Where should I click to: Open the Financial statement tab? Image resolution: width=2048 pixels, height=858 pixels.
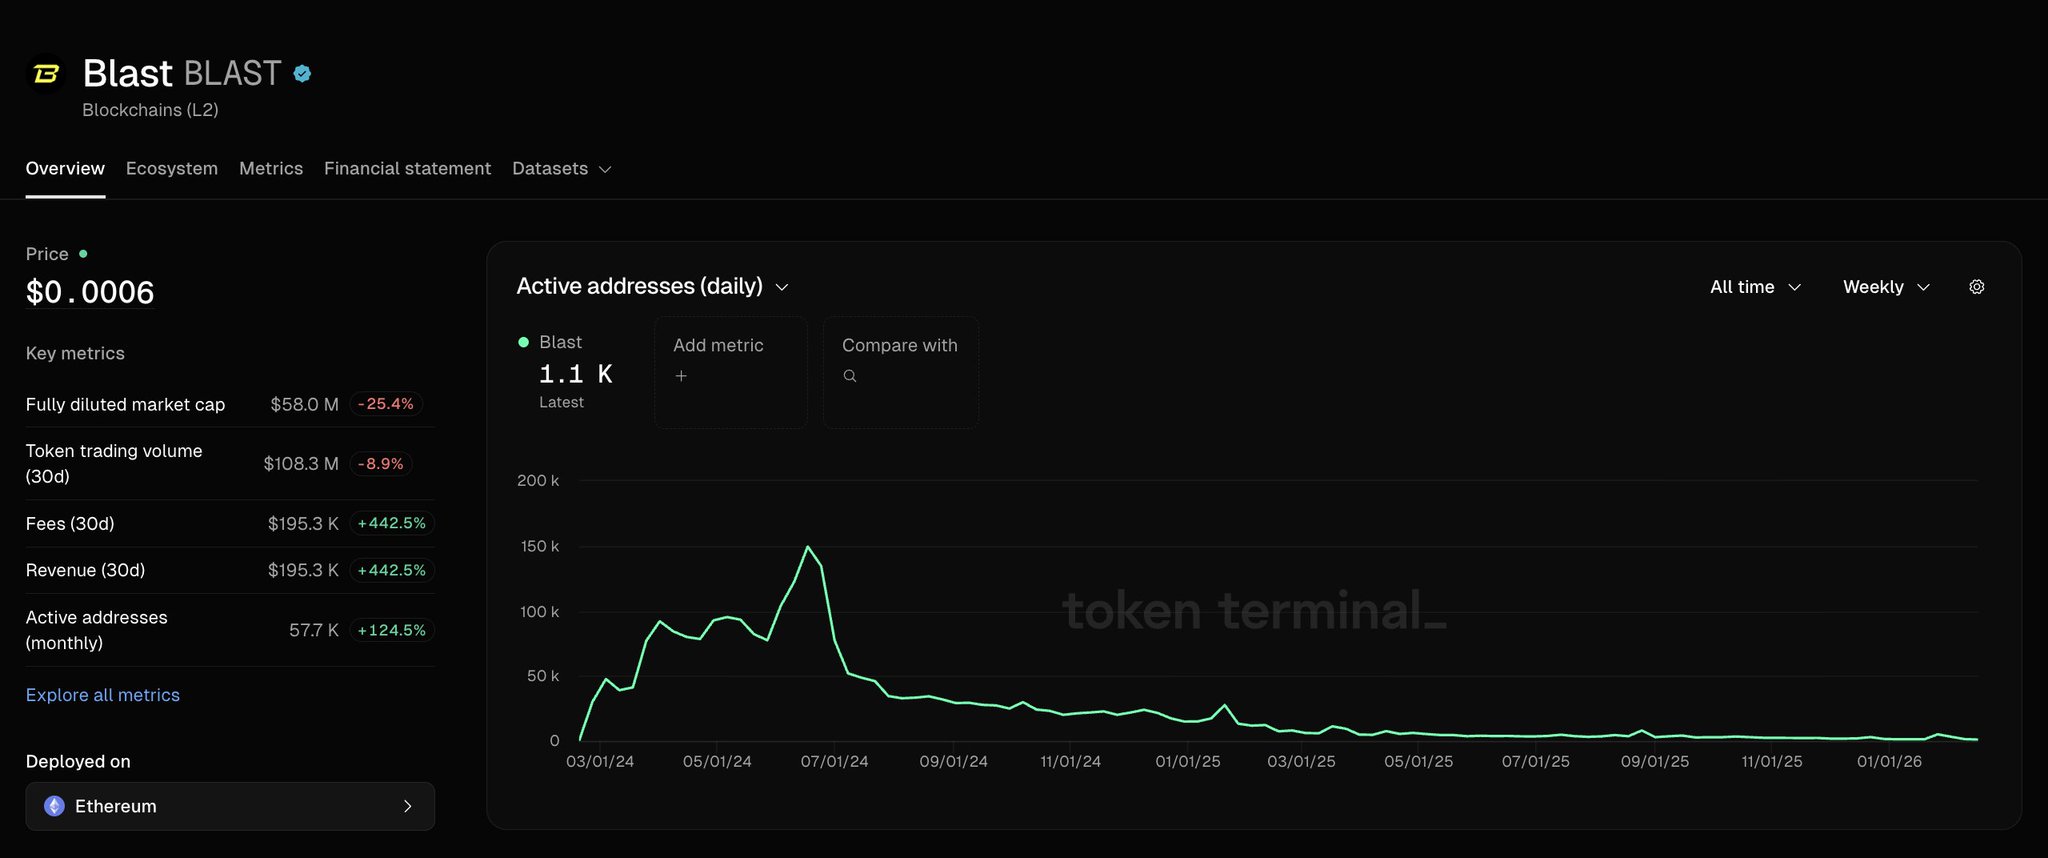pyautogui.click(x=407, y=169)
